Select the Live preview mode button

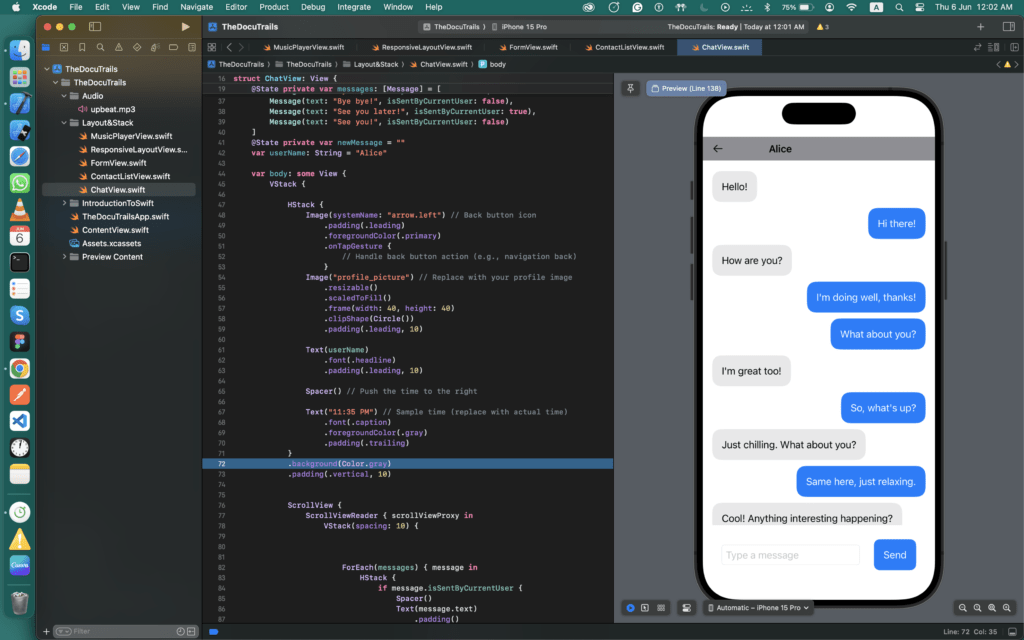pyautogui.click(x=630, y=607)
